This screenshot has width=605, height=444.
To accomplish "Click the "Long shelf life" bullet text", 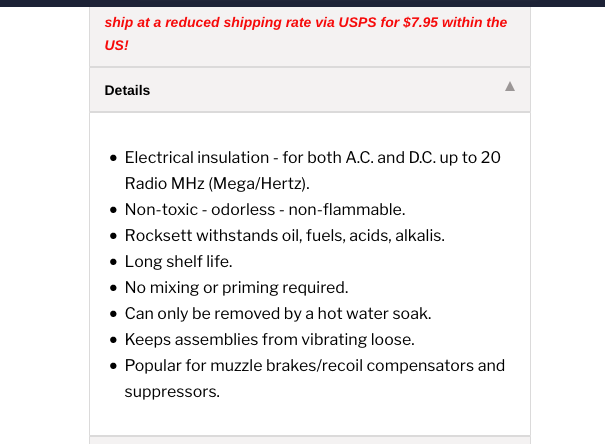I will 178,262.
